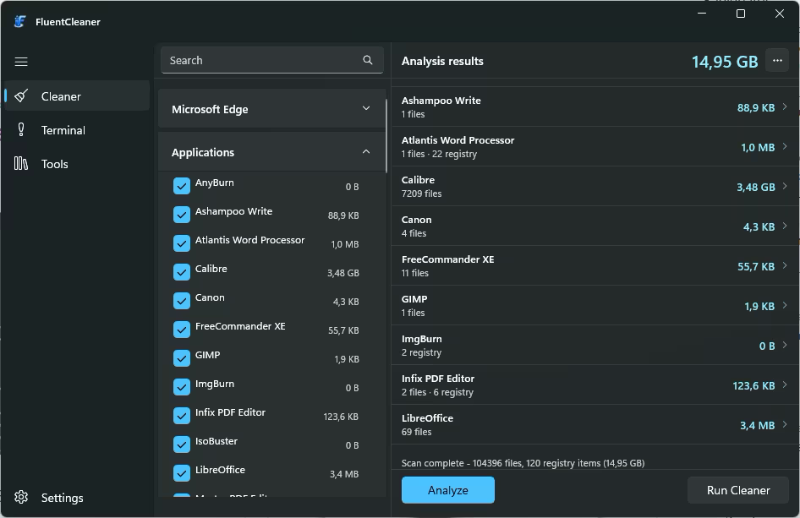800x518 pixels.
Task: Toggle the ImgBurn checkbox
Action: [x=181, y=387]
